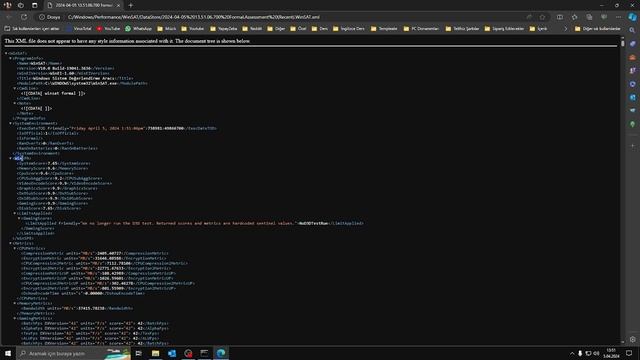Open the YapayZeka bookmarks folder
640x360 pixels.
coord(224,29)
